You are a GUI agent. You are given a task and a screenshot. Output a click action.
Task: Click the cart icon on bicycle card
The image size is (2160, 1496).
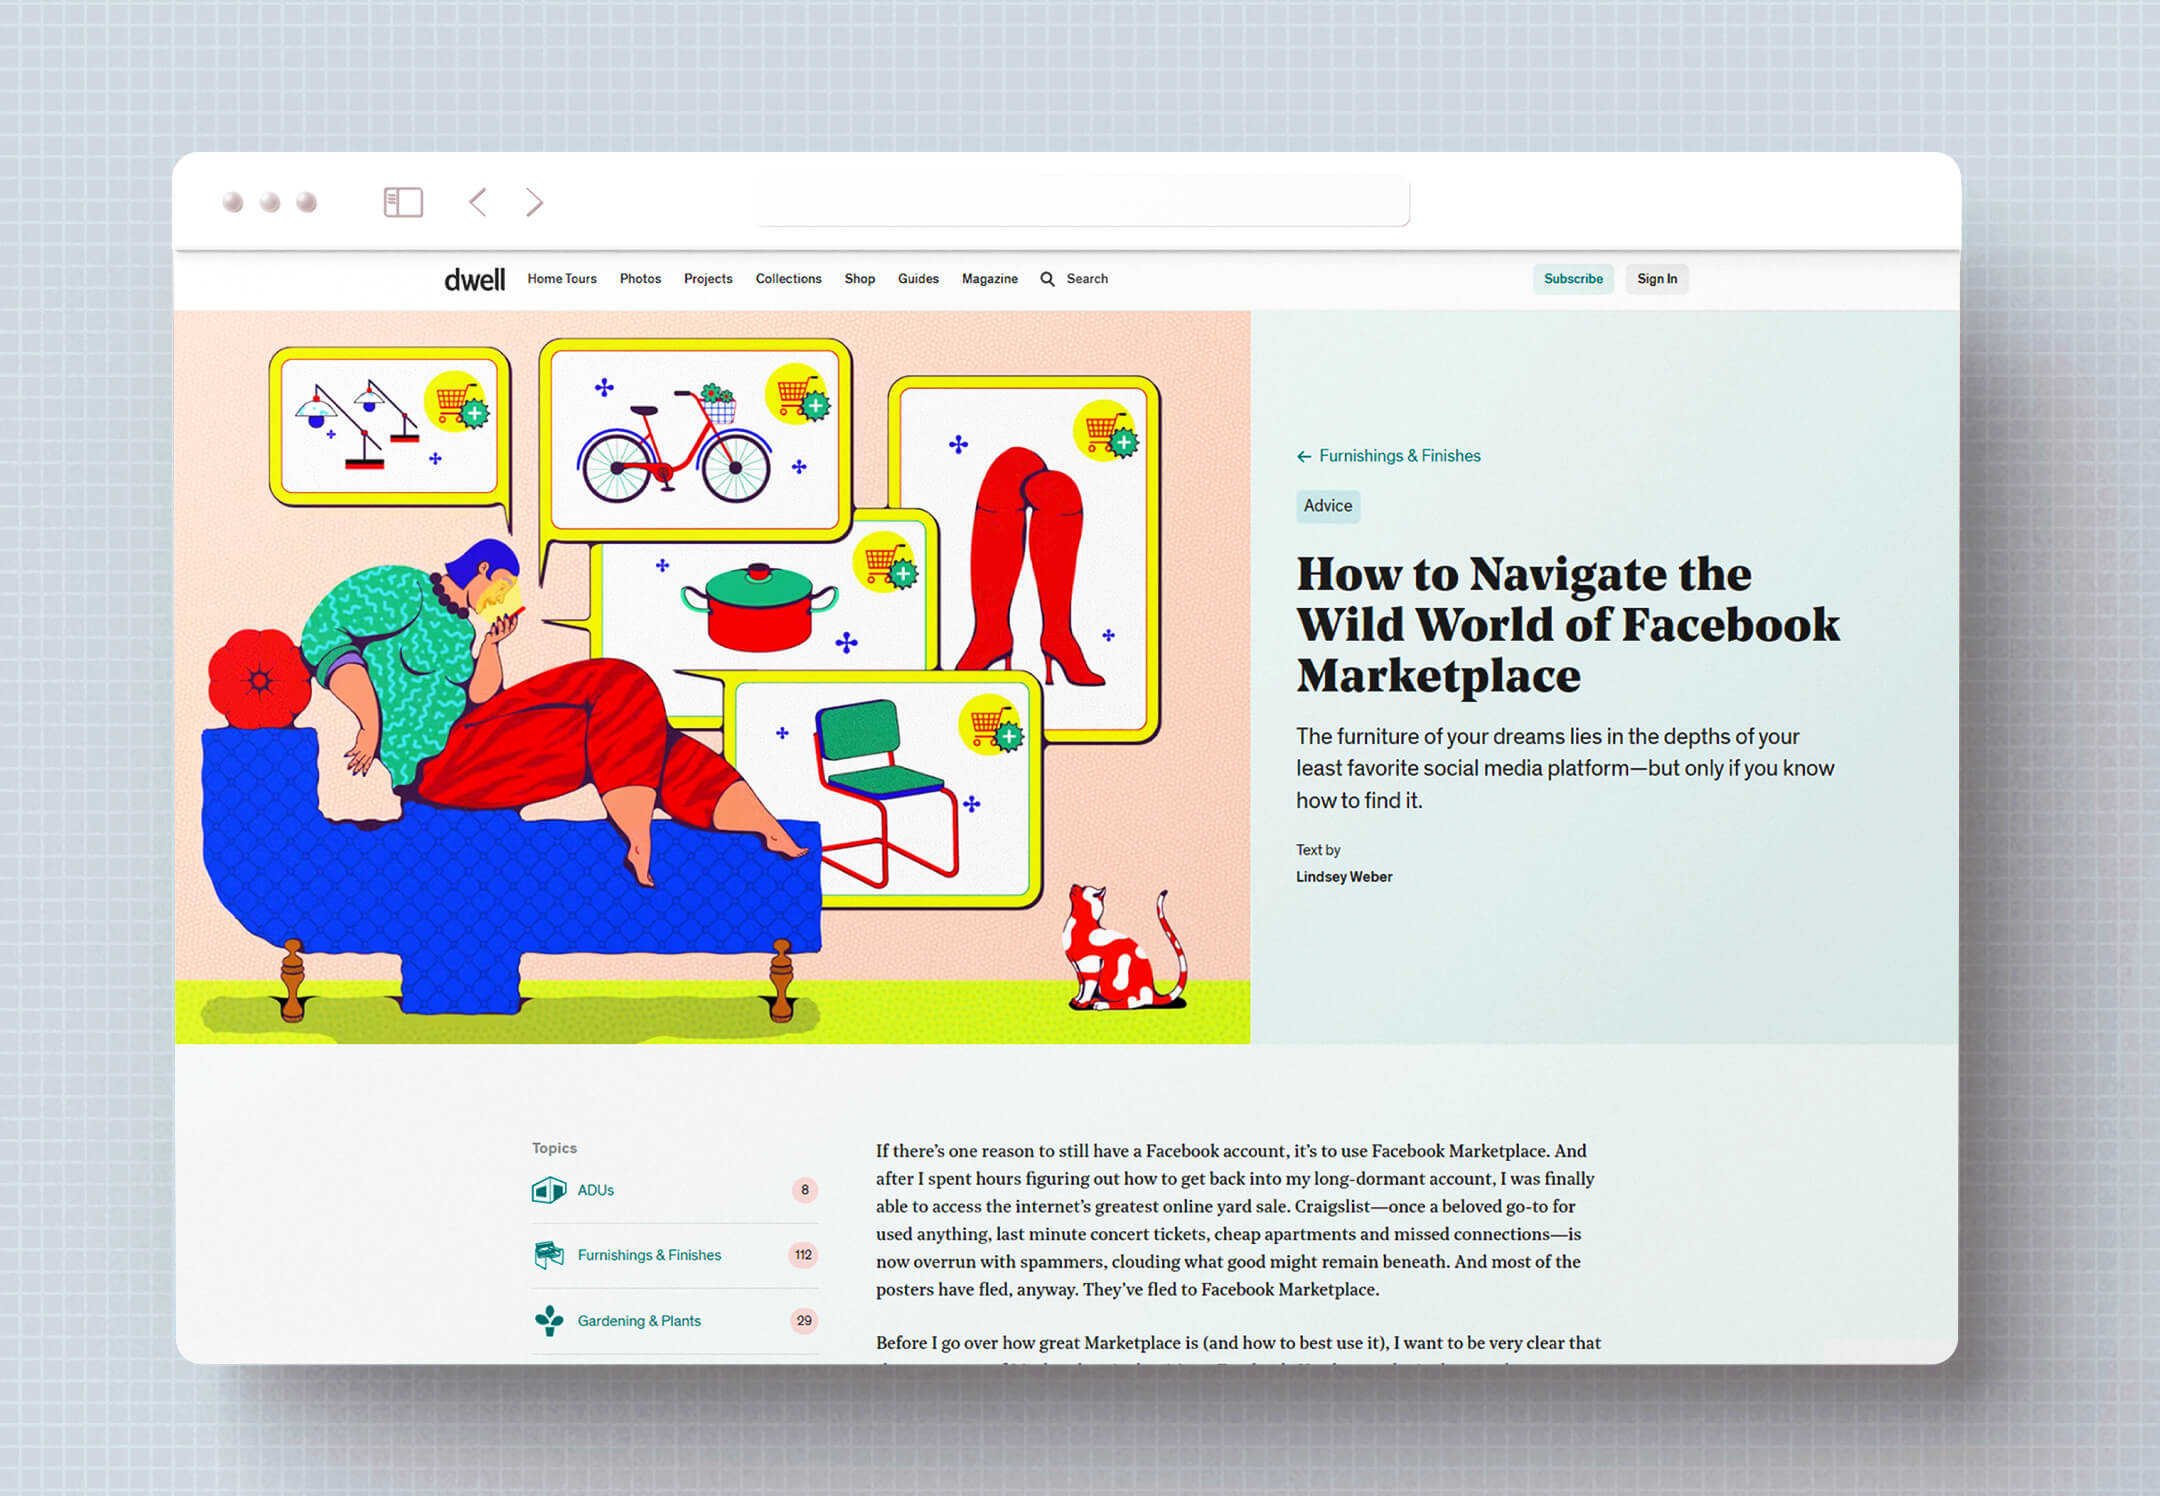click(798, 394)
